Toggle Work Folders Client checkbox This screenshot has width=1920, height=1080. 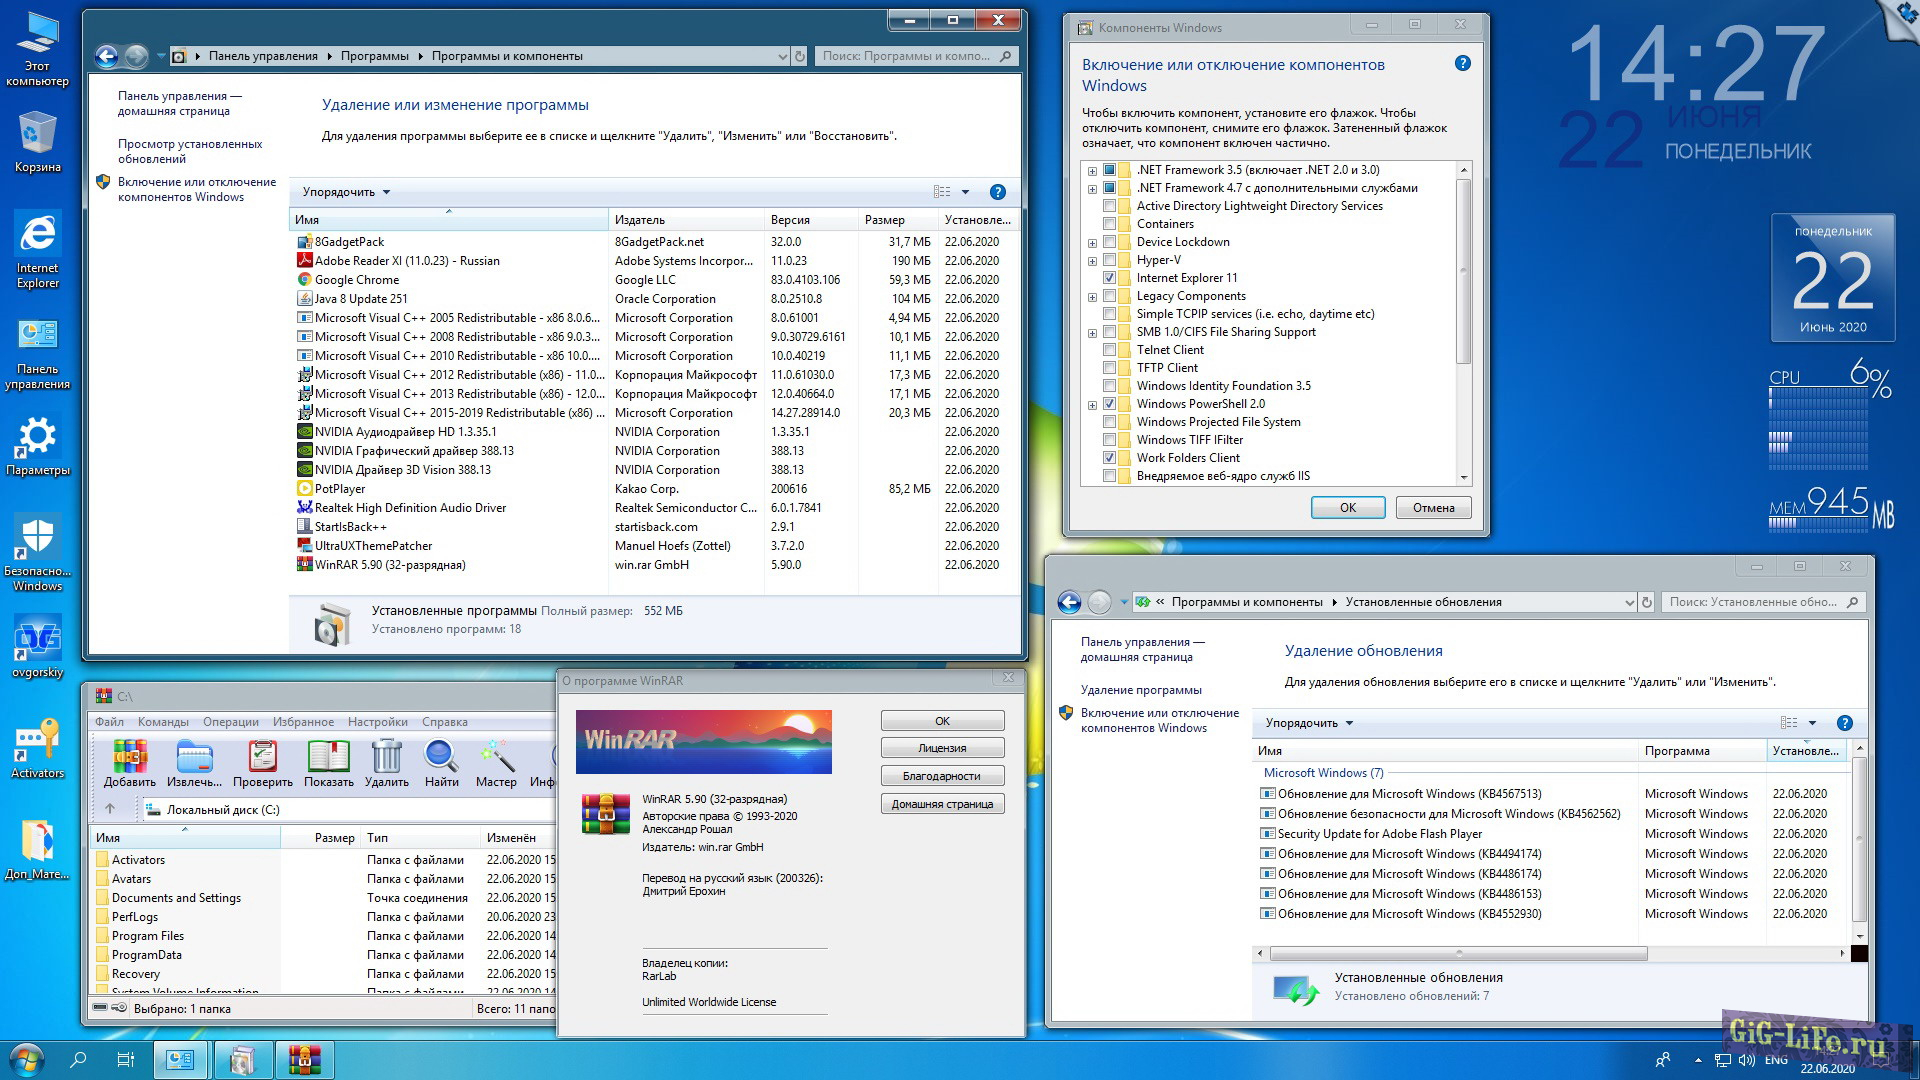1109,458
